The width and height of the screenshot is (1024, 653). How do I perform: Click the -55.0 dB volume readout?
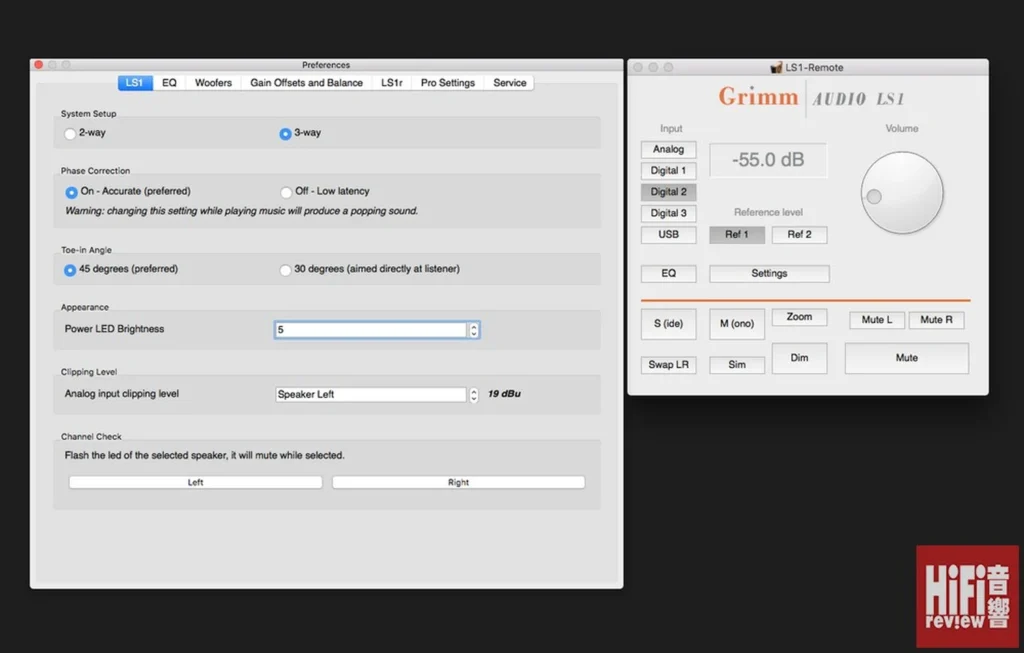coord(768,160)
